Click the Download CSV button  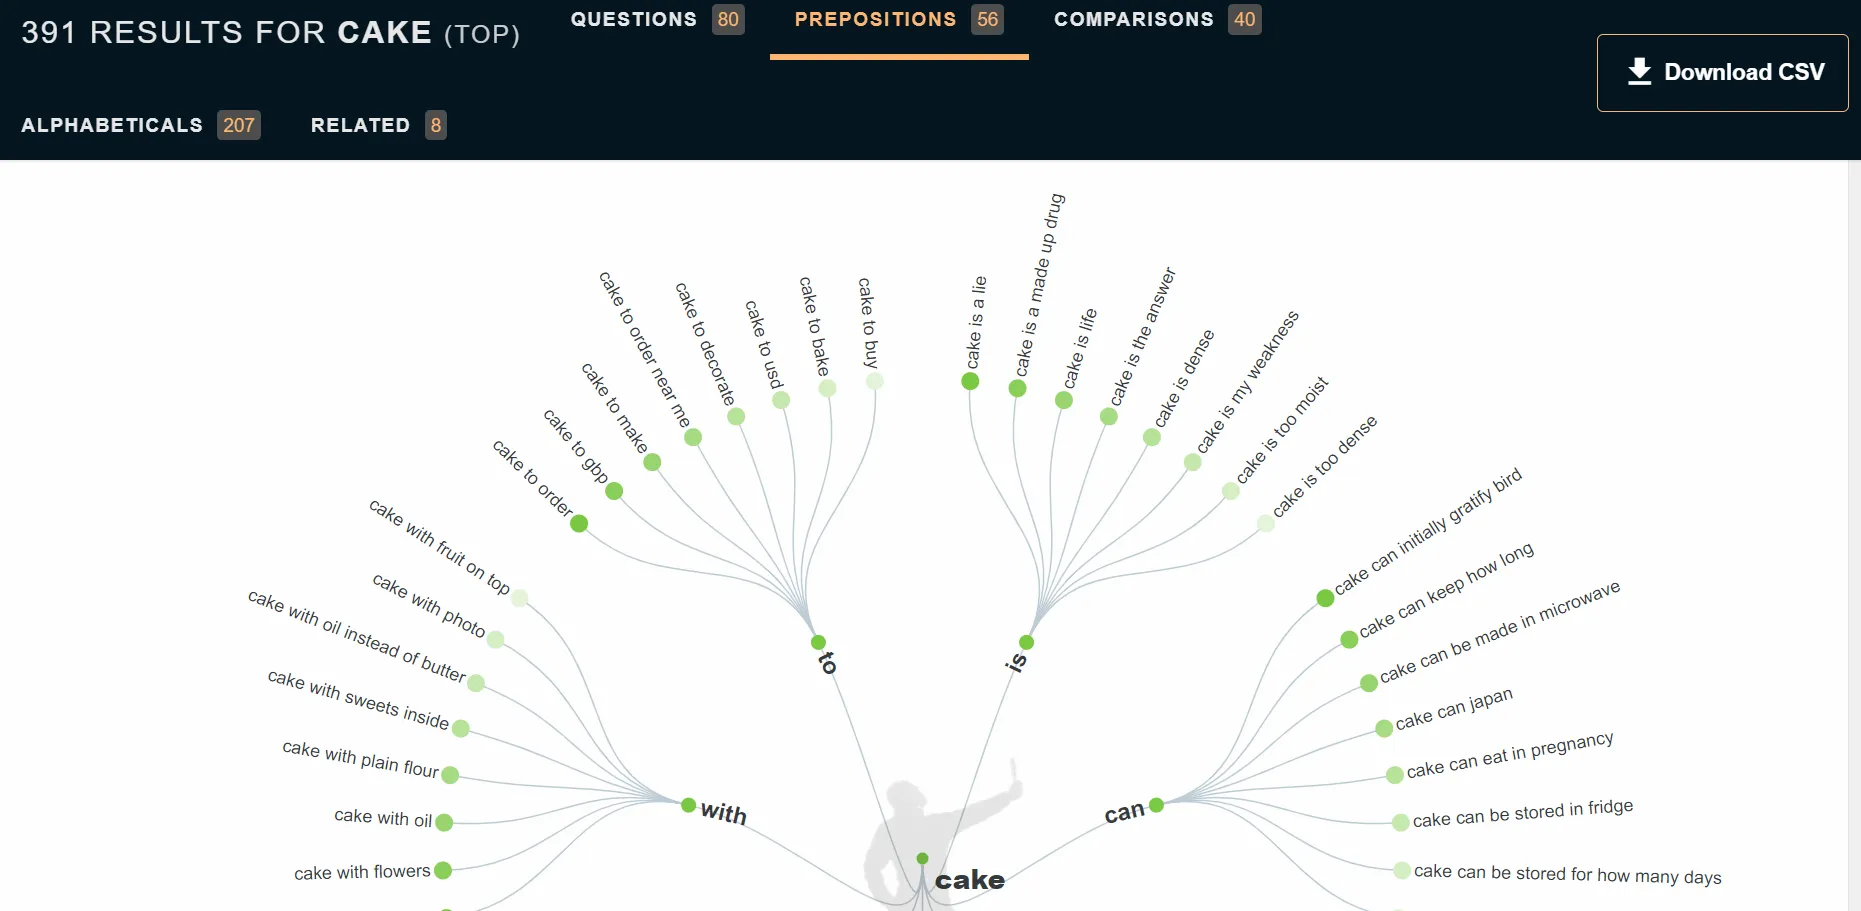pyautogui.click(x=1722, y=73)
